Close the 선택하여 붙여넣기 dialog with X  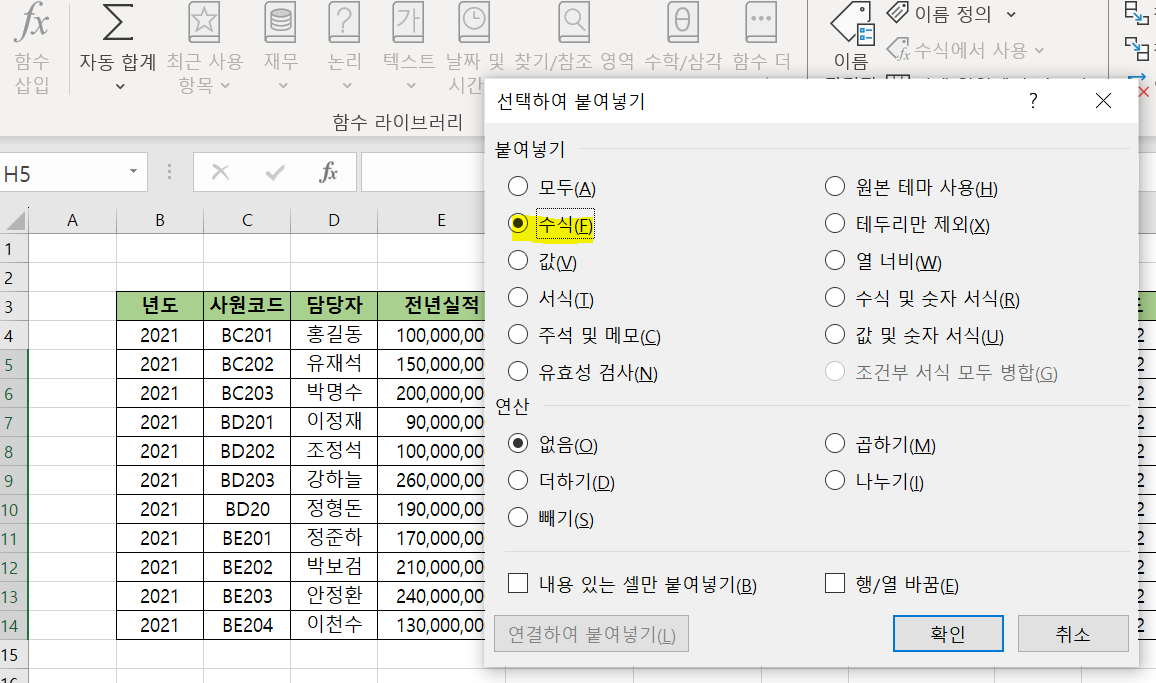pos(1103,100)
